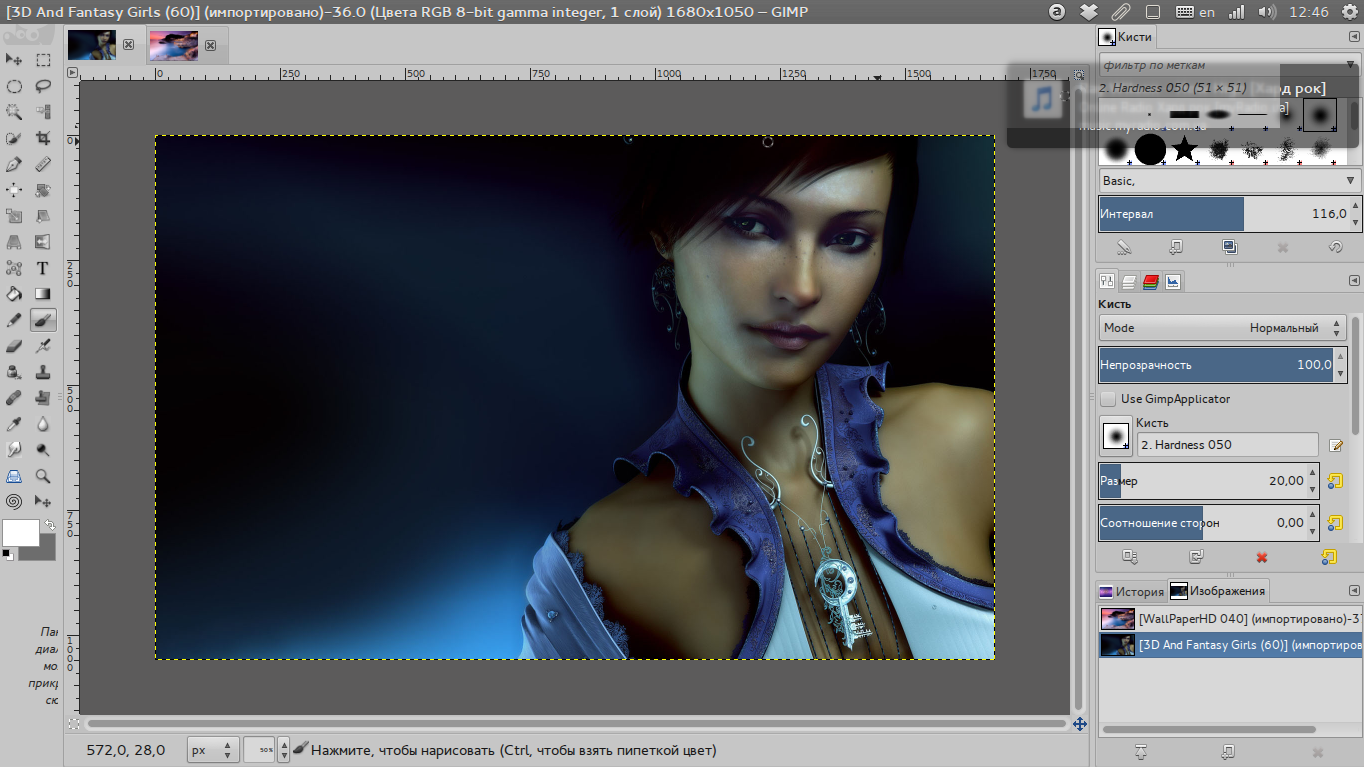Open Кисти panel configuration menu arrow

[x=1354, y=37]
